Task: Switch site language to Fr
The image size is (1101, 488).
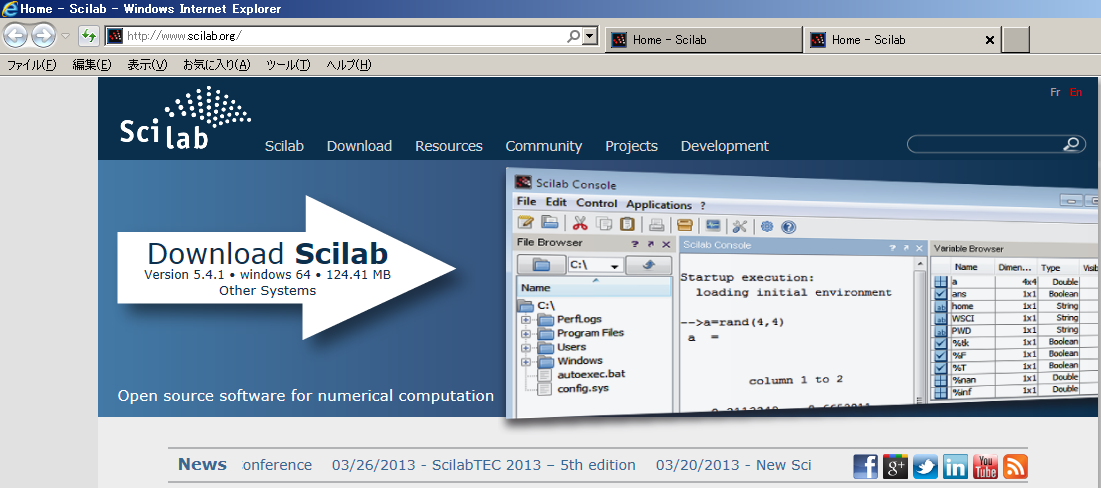Action: point(1055,92)
